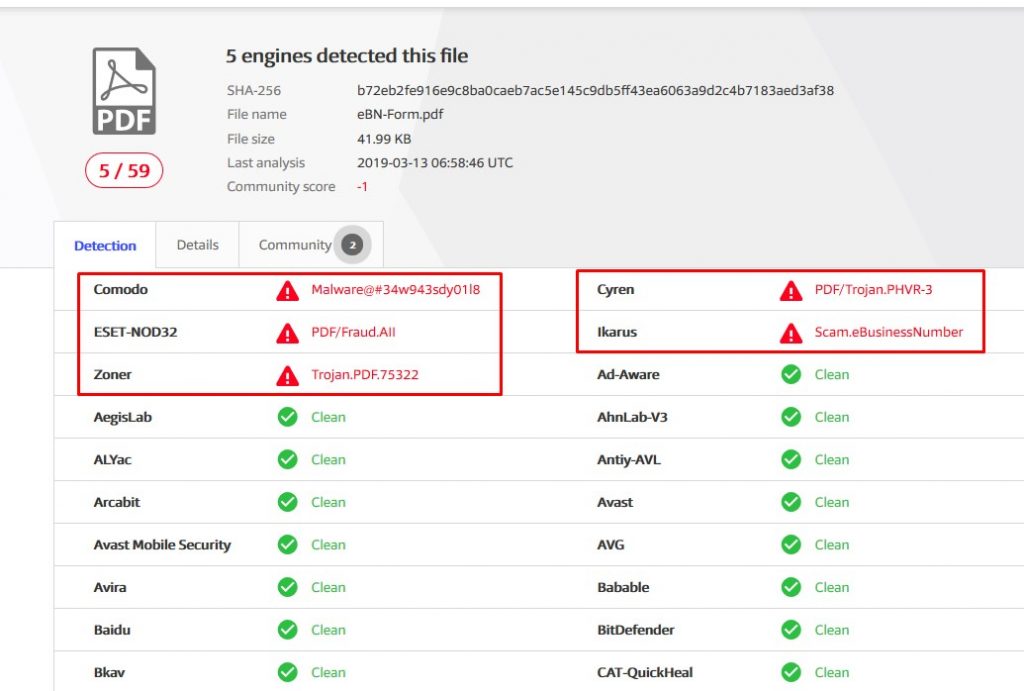The image size is (1024, 691).
Task: Click the Clean result for Ad-Aware
Action: tap(831, 374)
